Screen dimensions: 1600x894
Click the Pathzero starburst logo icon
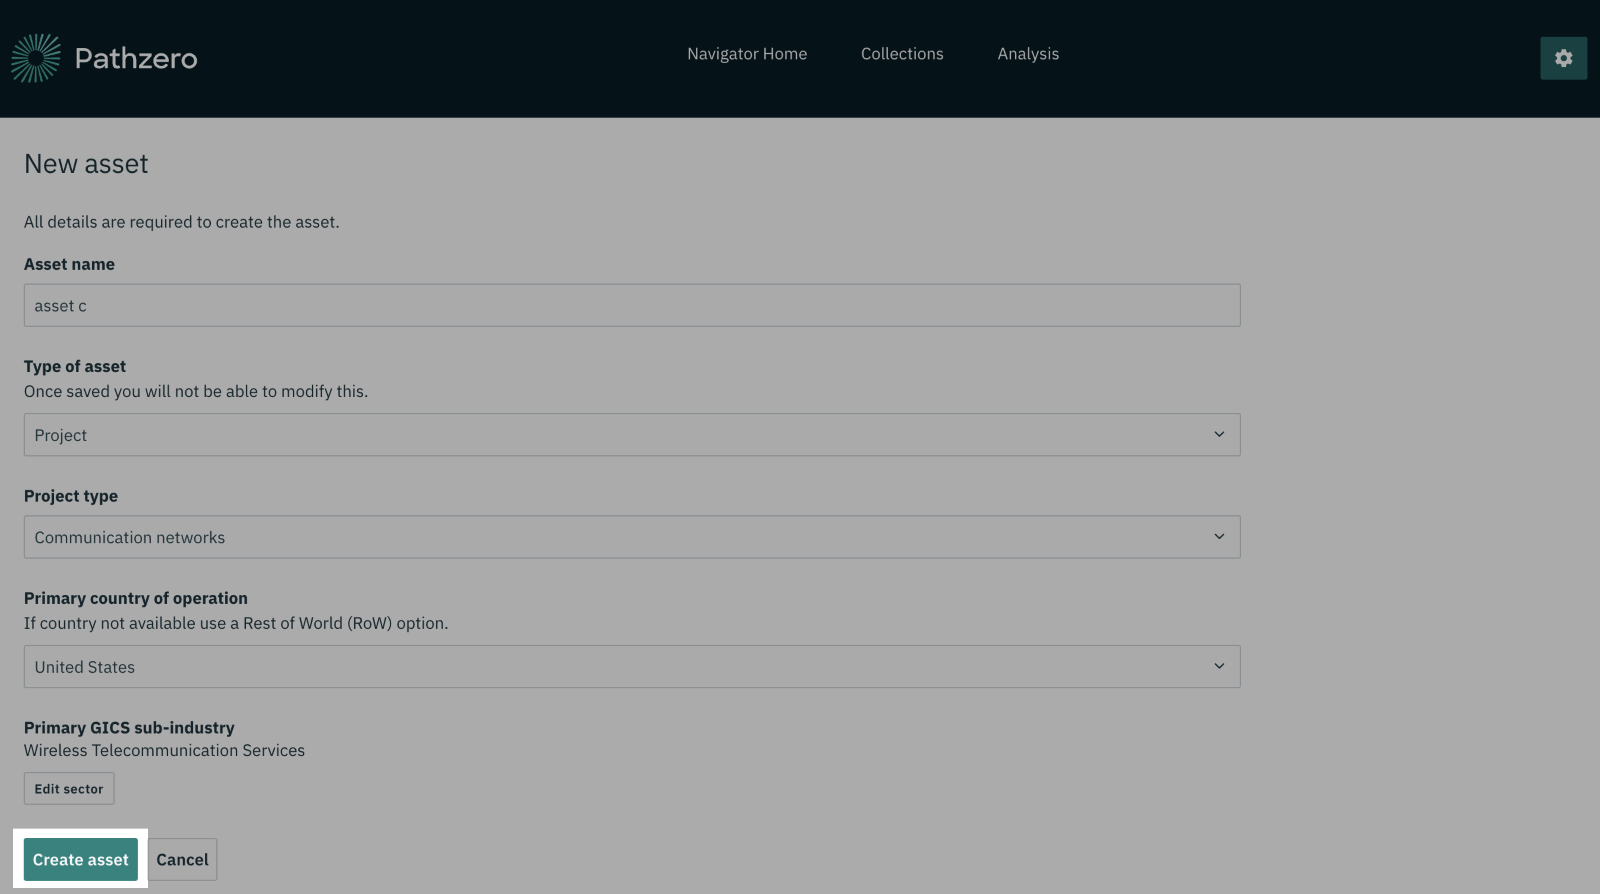point(36,58)
